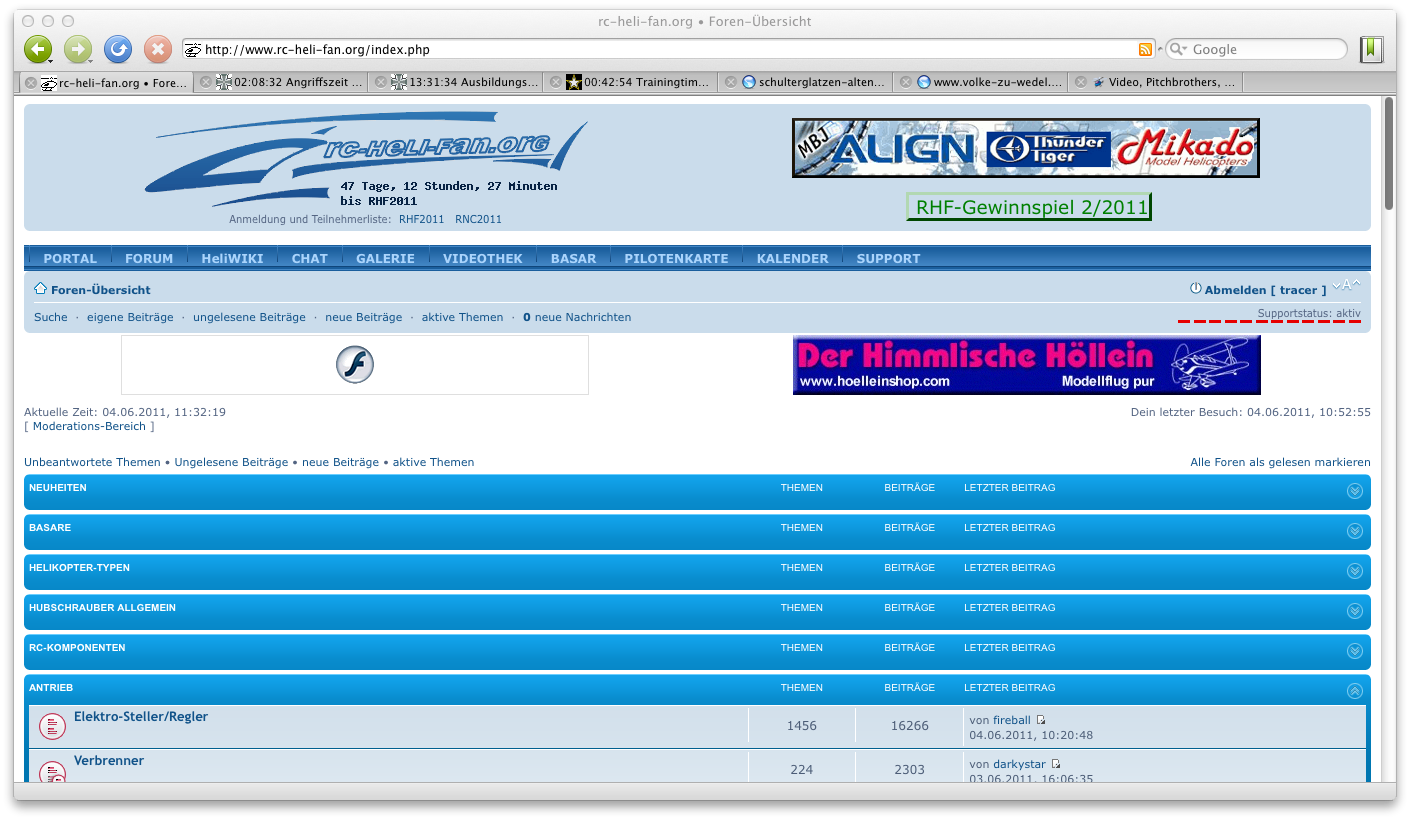1410x820 pixels.
Task: Switch to the 13:31:34 Ausbildungs tab
Action: [456, 83]
